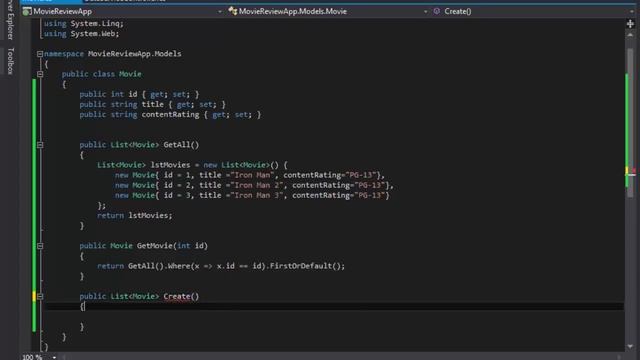
Task: Click the 'lstMovies' variable in declaration line
Action: (x=170, y=165)
